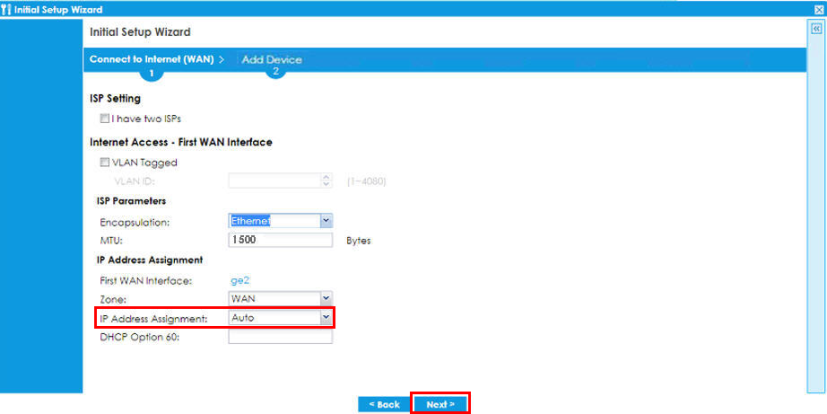Screen dimensions: 827x414
Task: Click the step 2 circle indicator
Action: [x=275, y=72]
